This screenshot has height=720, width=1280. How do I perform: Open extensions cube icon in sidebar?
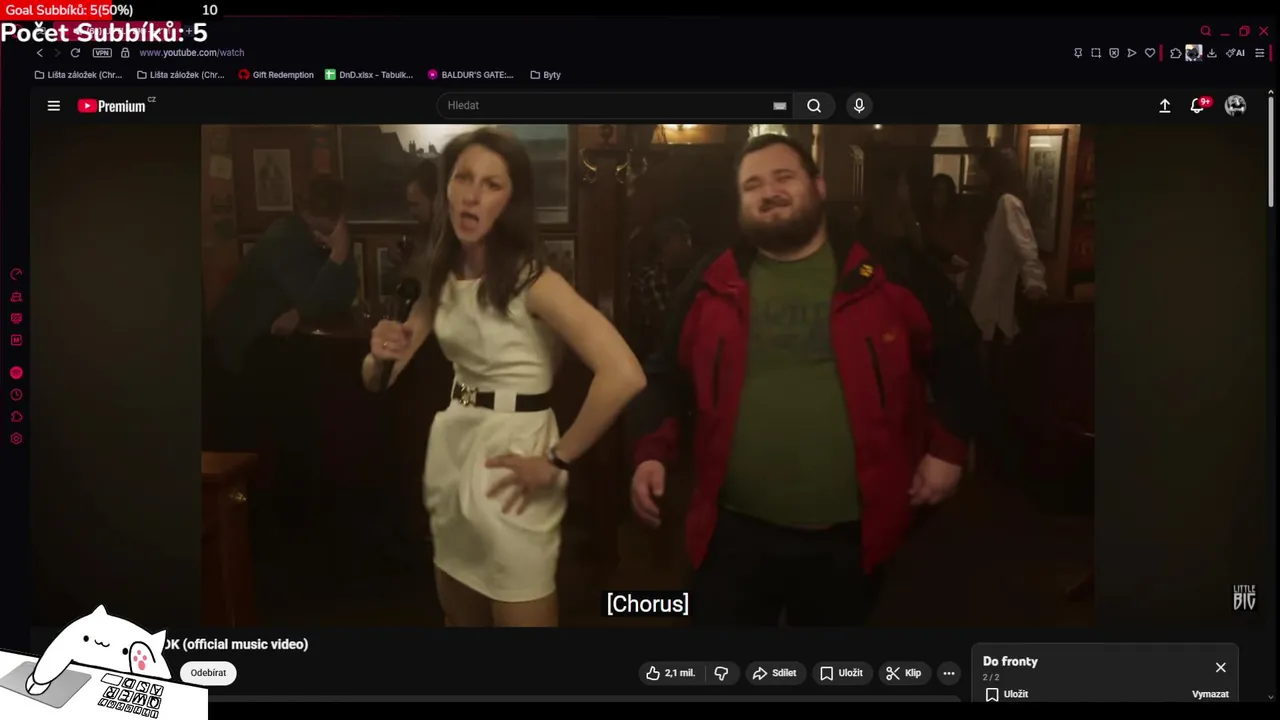(x=16, y=417)
